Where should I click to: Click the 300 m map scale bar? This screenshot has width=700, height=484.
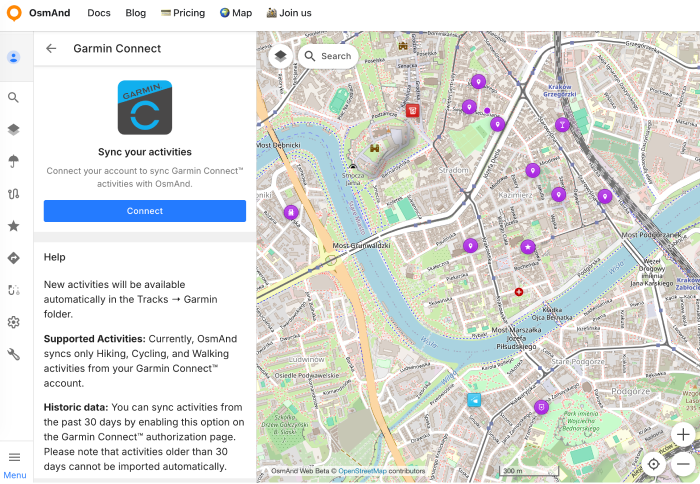(529, 471)
